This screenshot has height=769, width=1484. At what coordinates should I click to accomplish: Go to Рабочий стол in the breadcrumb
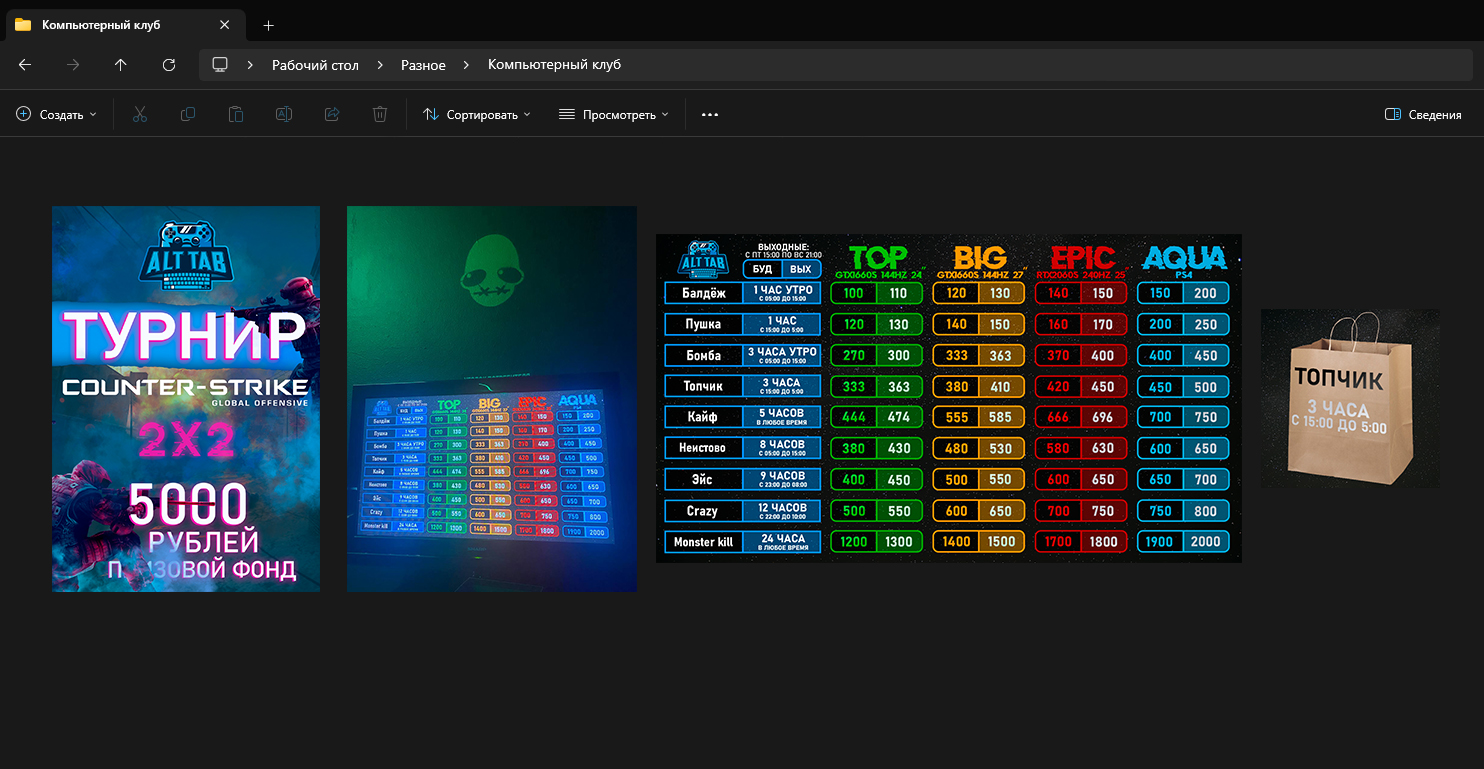click(315, 65)
